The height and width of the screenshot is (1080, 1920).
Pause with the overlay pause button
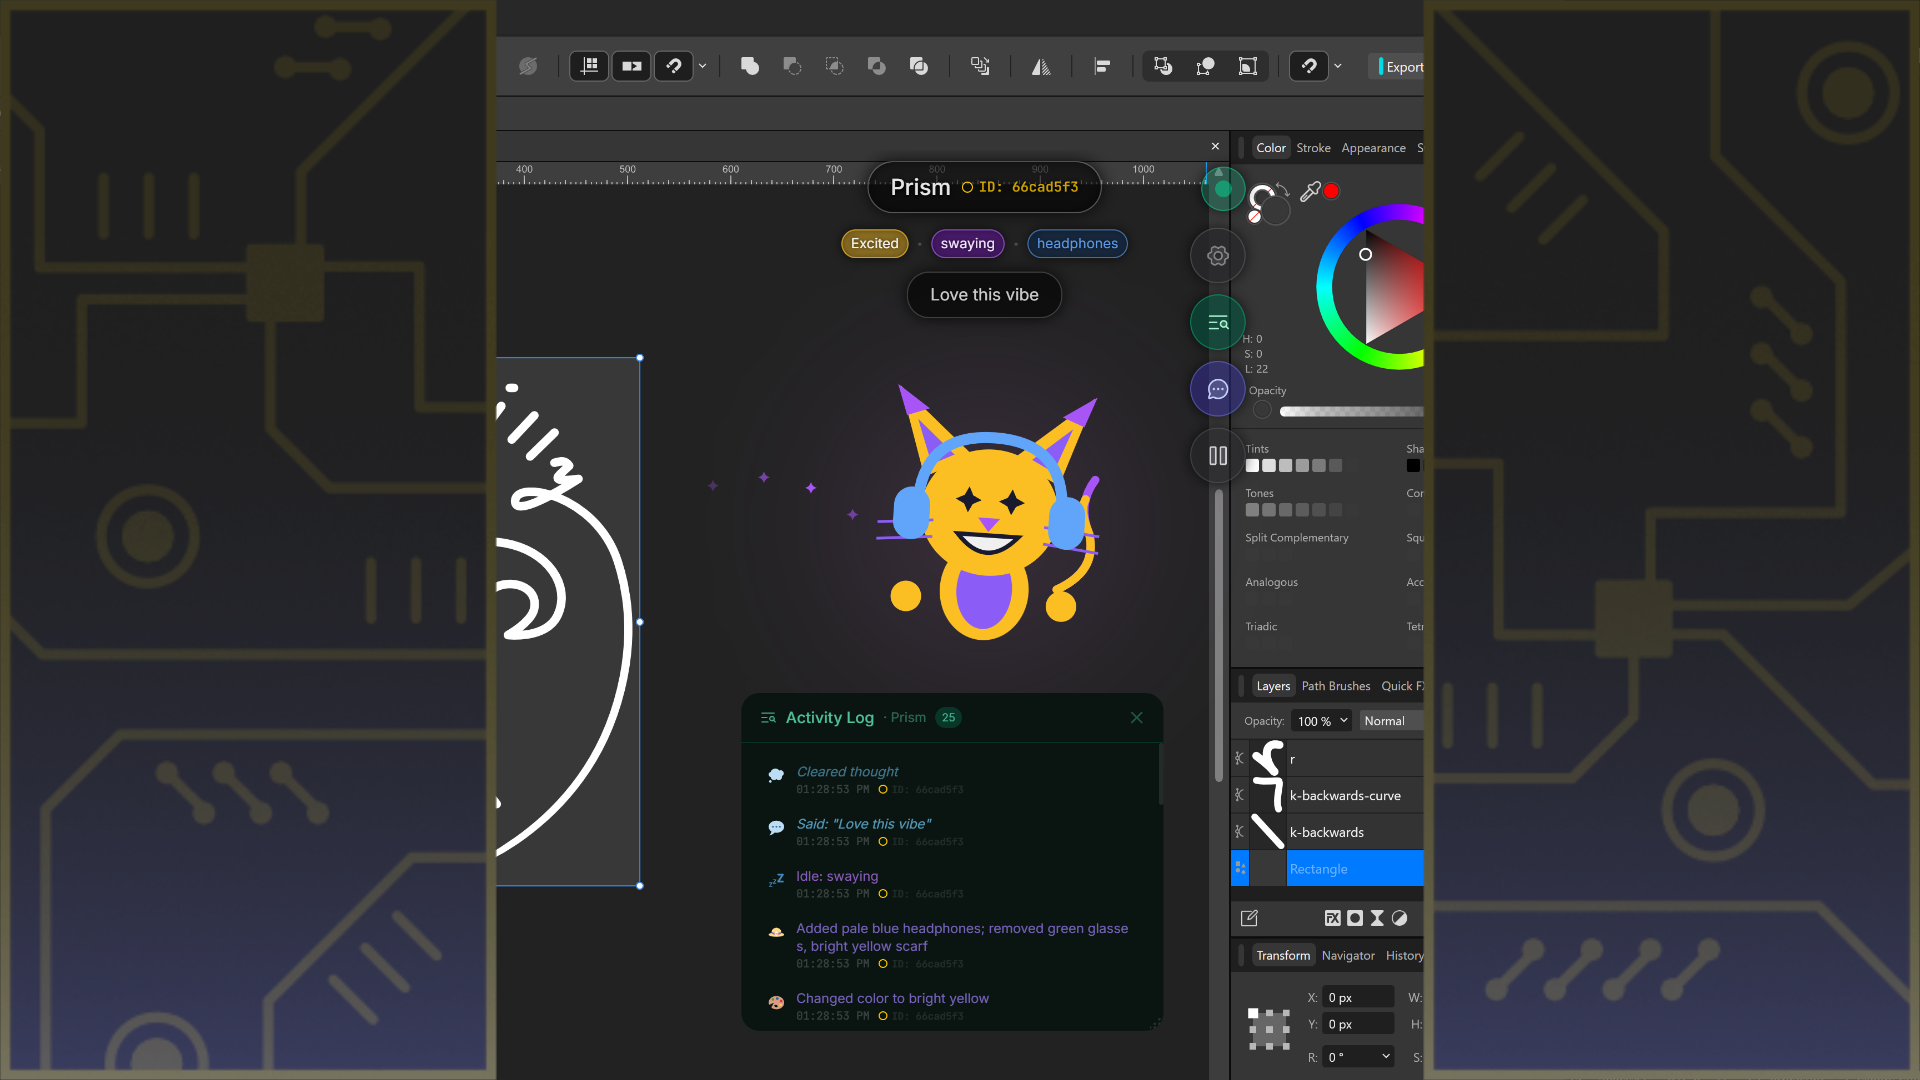pos(1217,456)
